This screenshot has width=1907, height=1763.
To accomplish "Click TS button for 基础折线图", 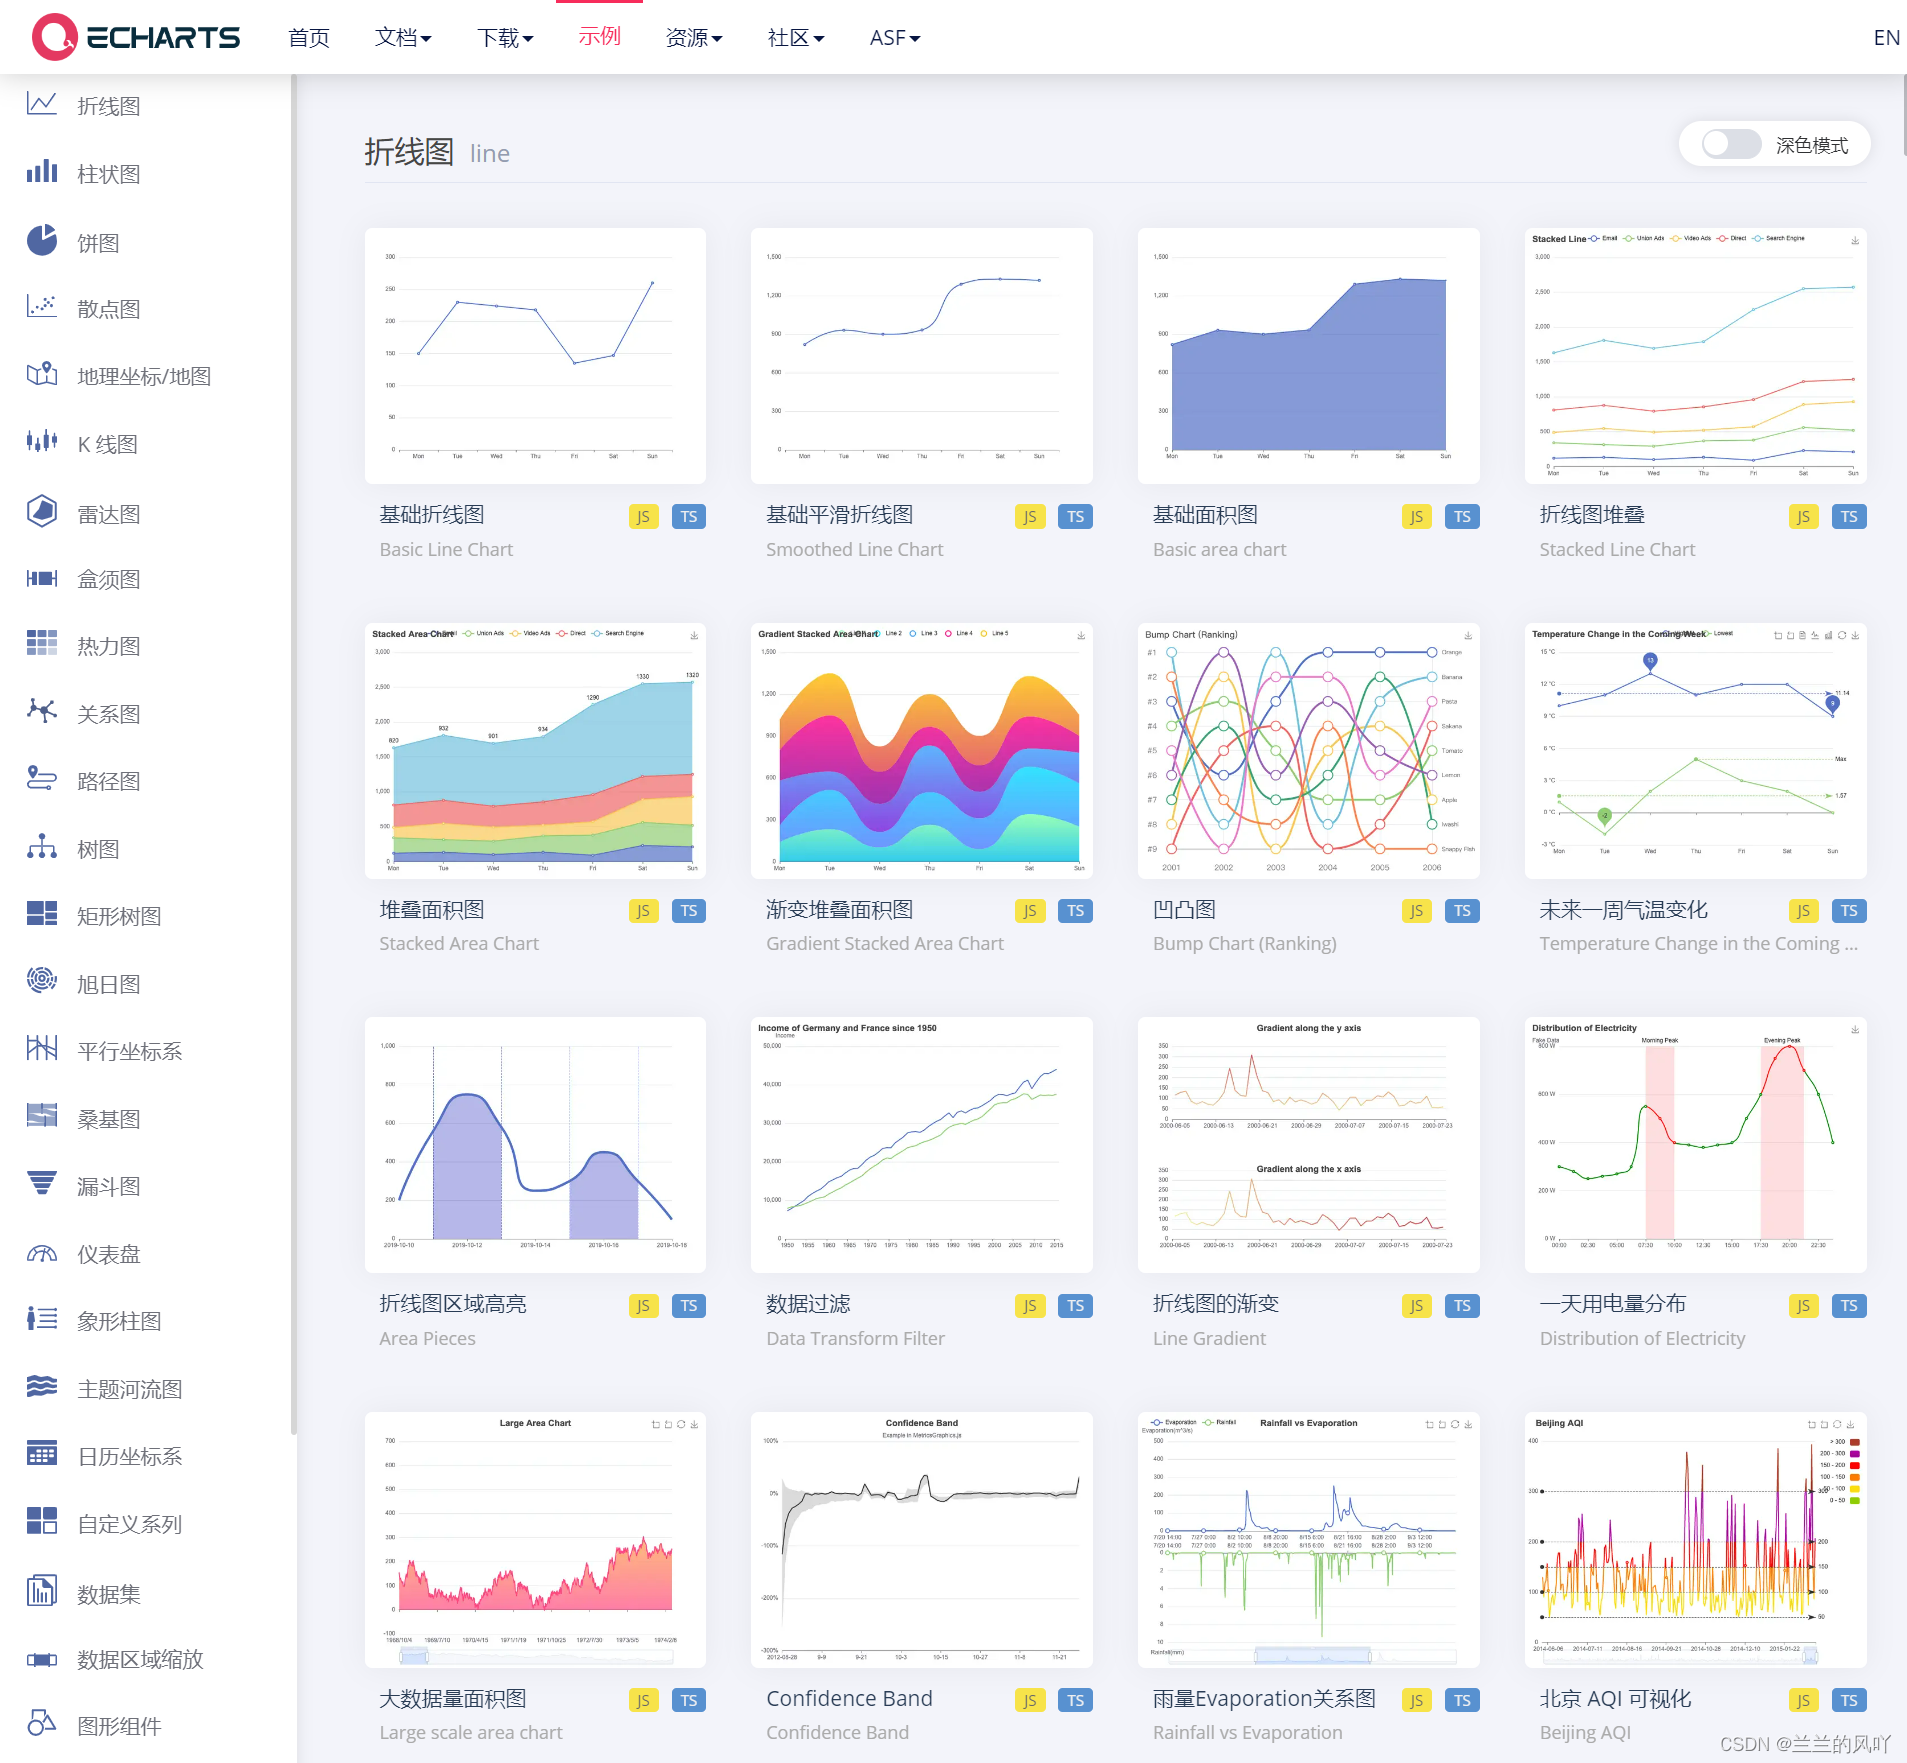I will 689,516.
